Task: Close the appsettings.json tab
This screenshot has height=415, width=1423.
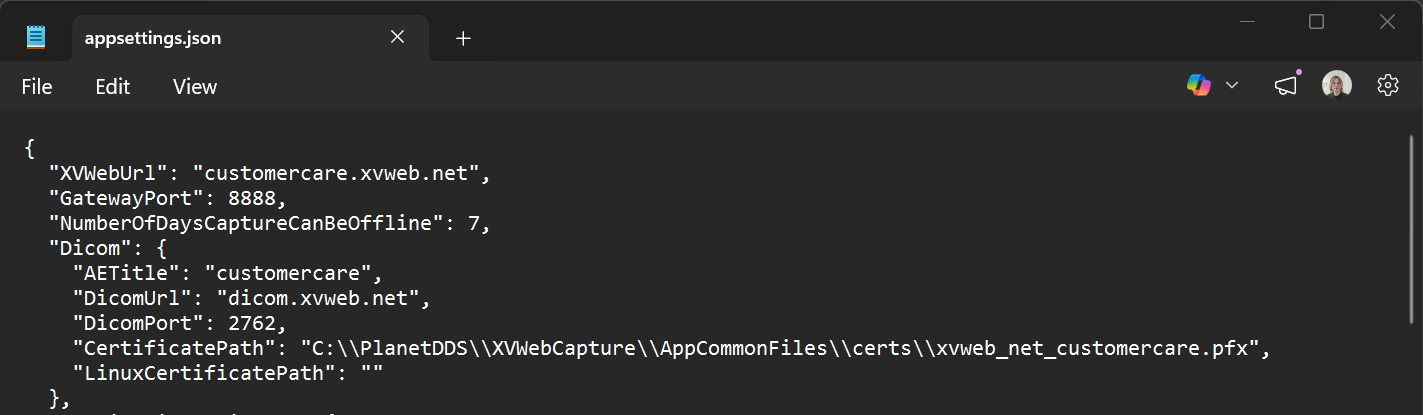Action: point(397,38)
